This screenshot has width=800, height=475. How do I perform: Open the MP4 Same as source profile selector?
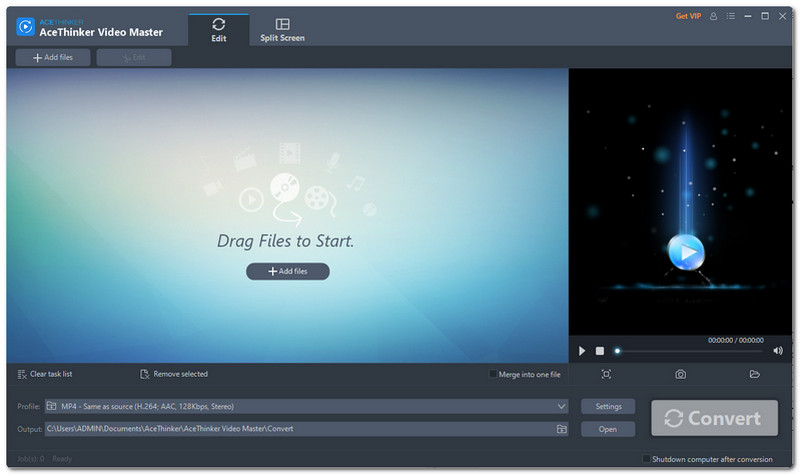306,407
